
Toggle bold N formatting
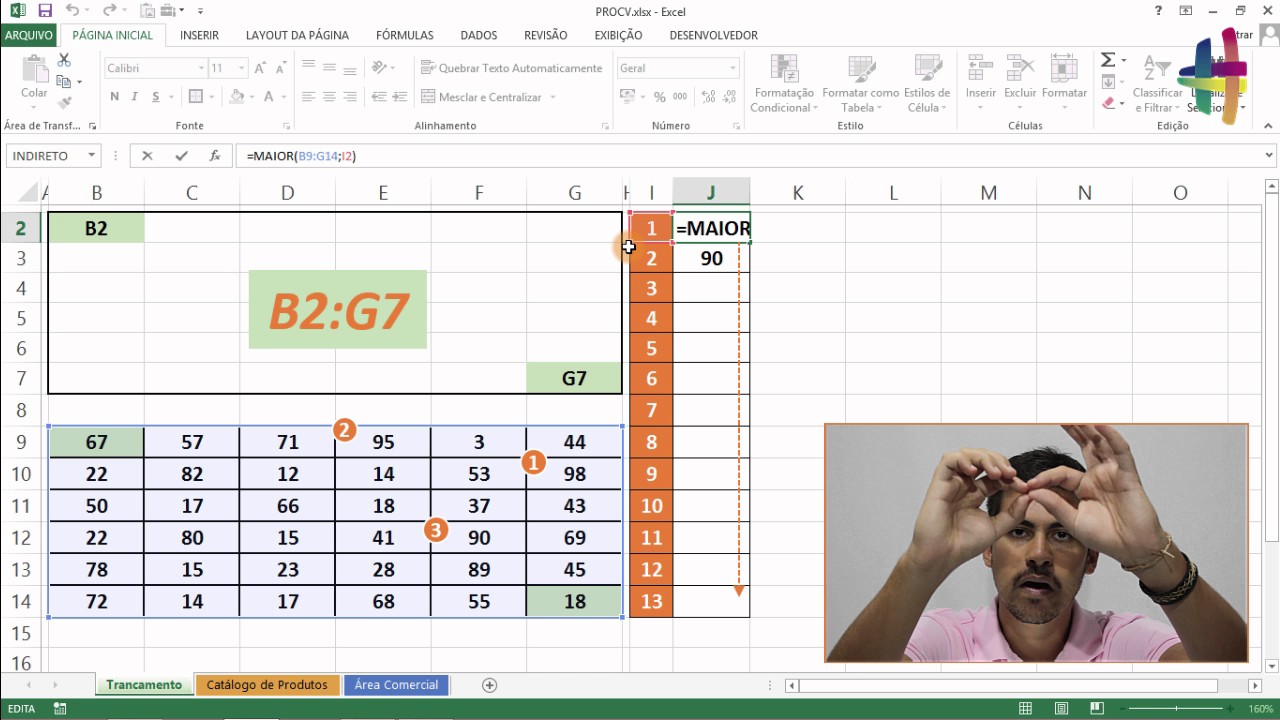click(x=115, y=97)
